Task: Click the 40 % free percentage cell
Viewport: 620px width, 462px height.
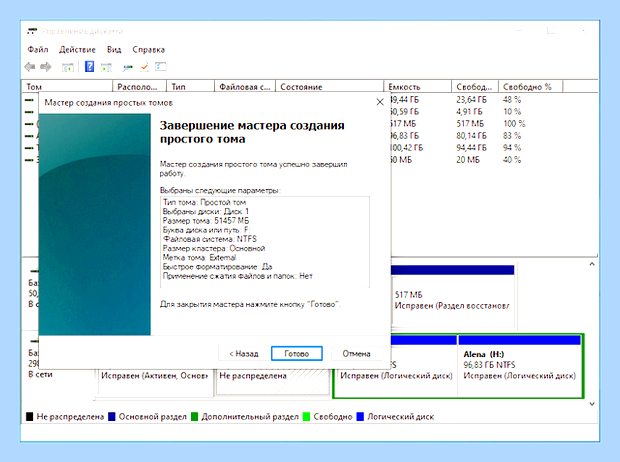Action: 512,160
